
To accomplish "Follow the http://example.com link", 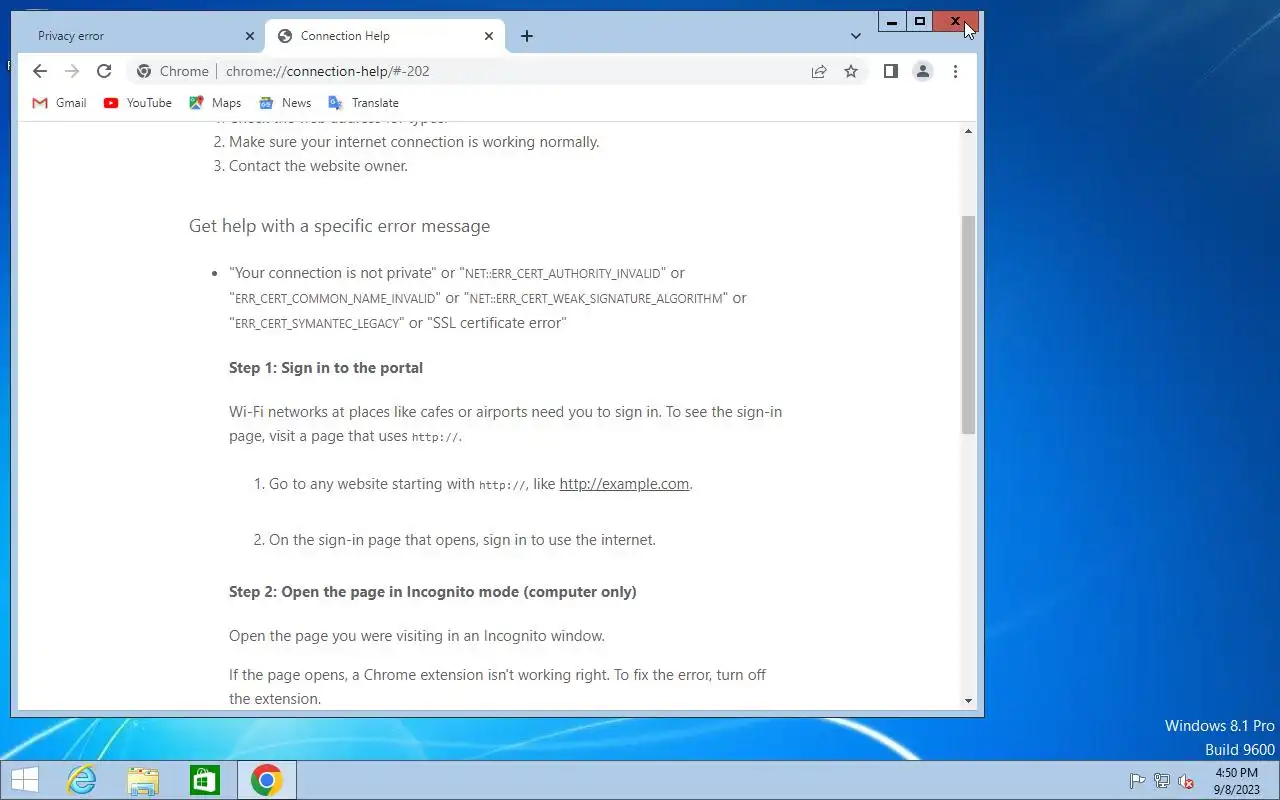I will pyautogui.click(x=624, y=484).
